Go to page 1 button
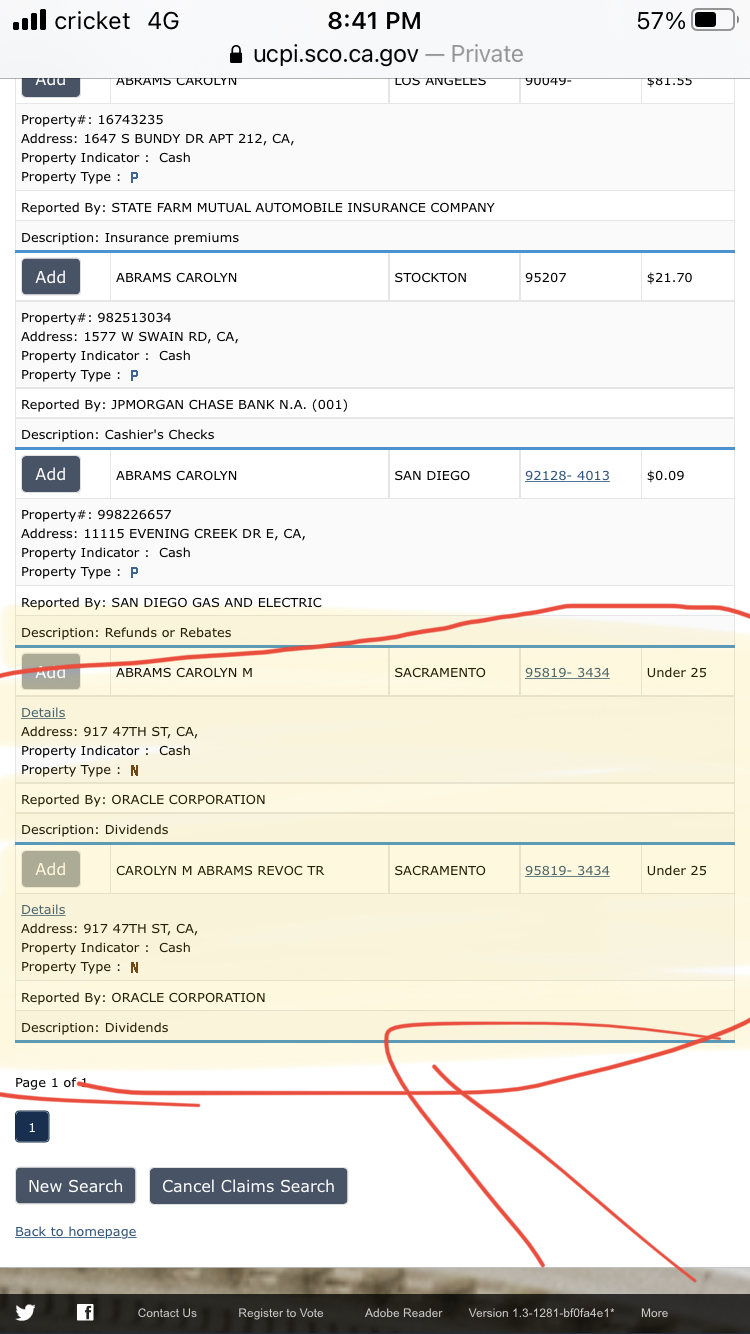Screen dimensions: 750x1334 [32, 1127]
